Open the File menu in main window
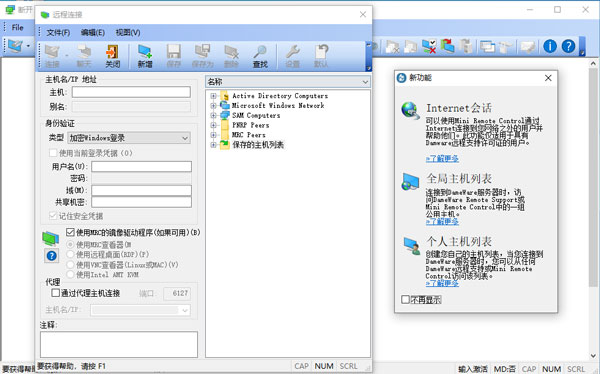Image resolution: width=600 pixels, height=374 pixels. 18,28
